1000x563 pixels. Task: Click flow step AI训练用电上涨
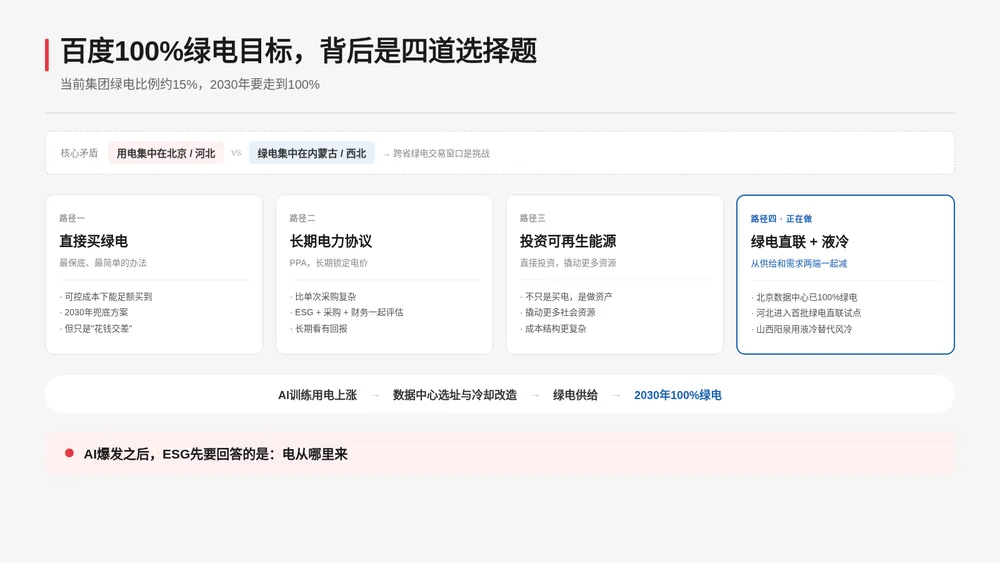pos(317,395)
